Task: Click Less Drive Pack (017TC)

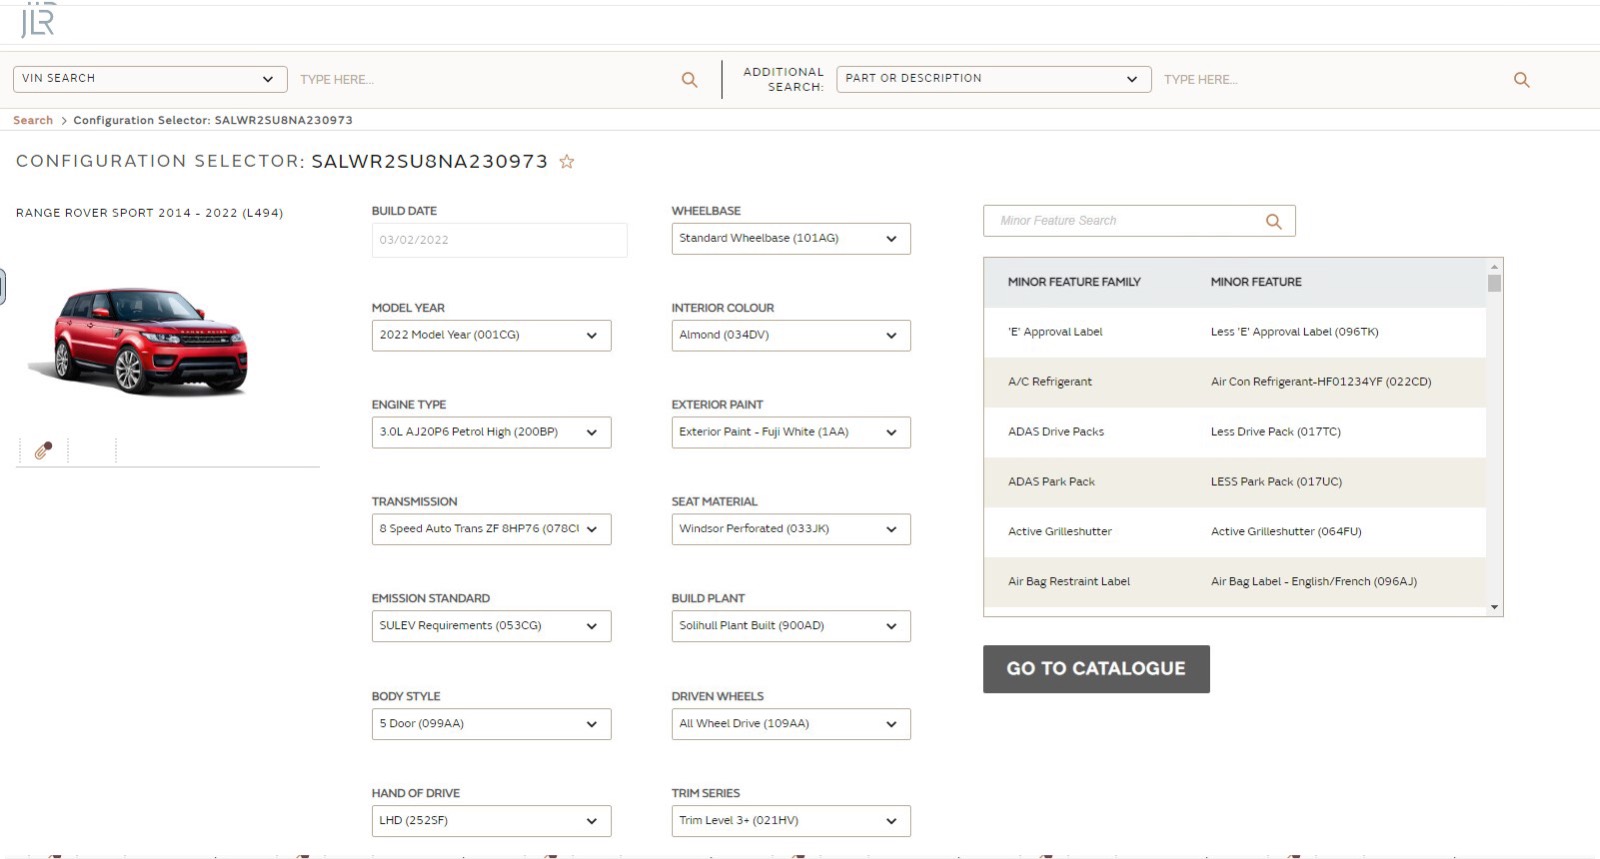Action: point(1275,432)
